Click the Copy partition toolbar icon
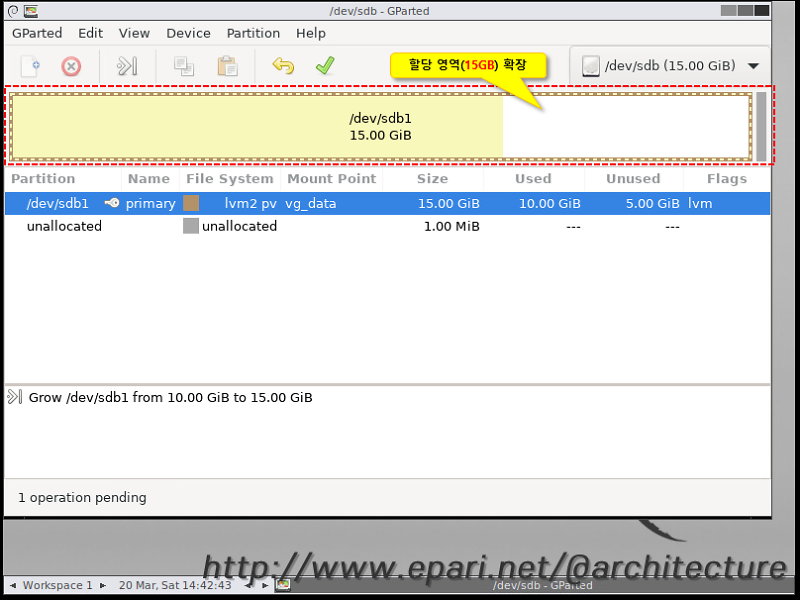800x600 pixels. pos(184,66)
